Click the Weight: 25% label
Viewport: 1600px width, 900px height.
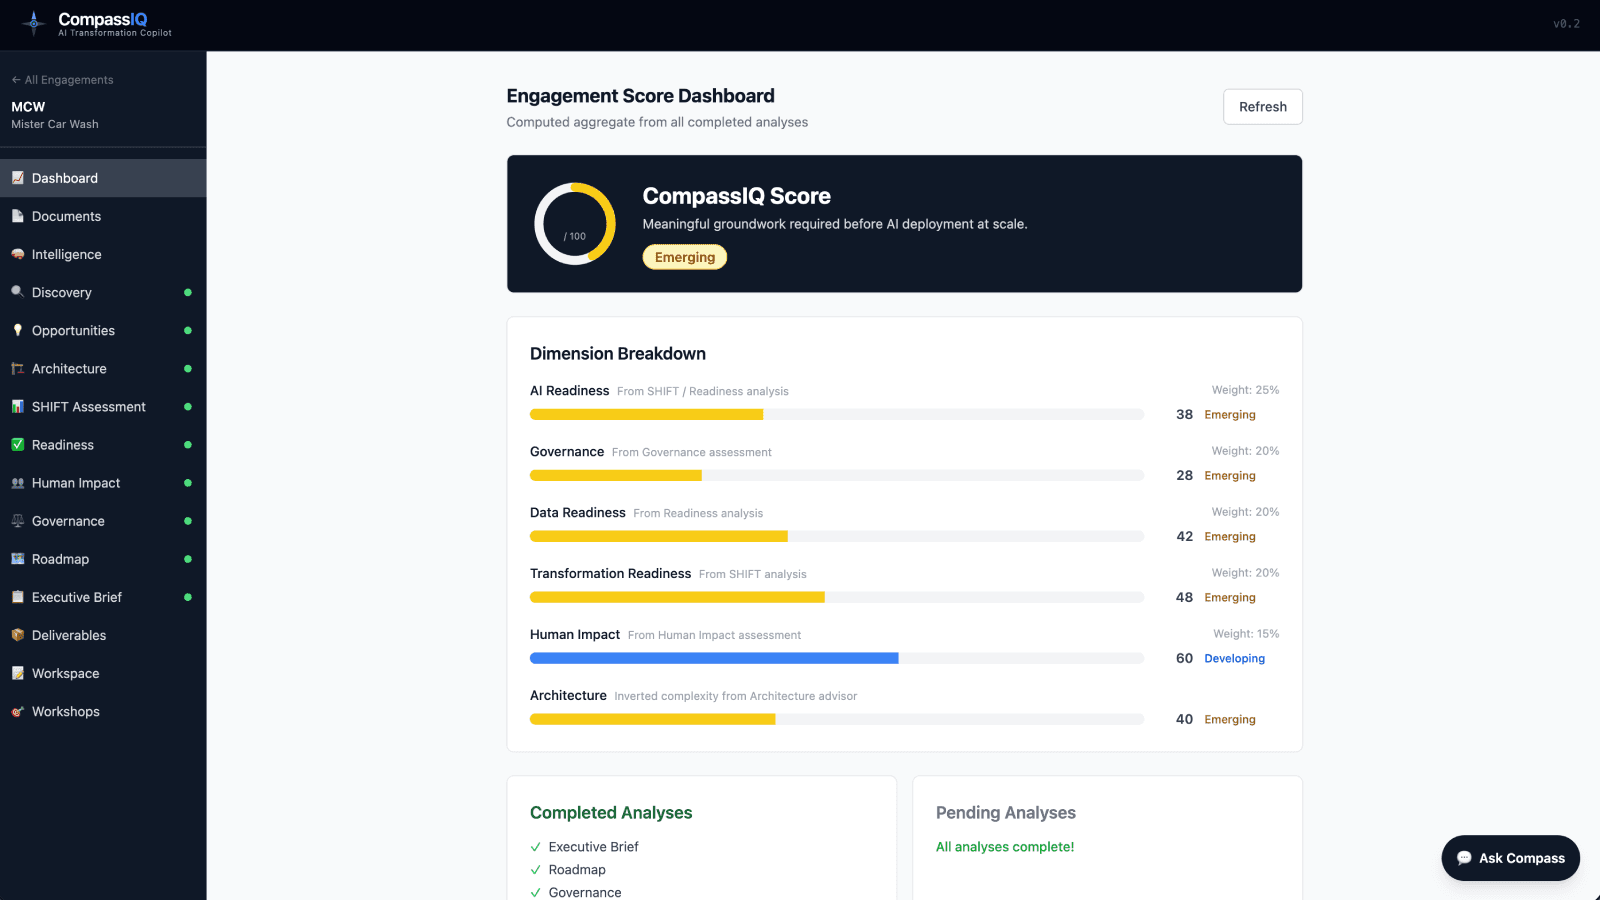(x=1245, y=390)
